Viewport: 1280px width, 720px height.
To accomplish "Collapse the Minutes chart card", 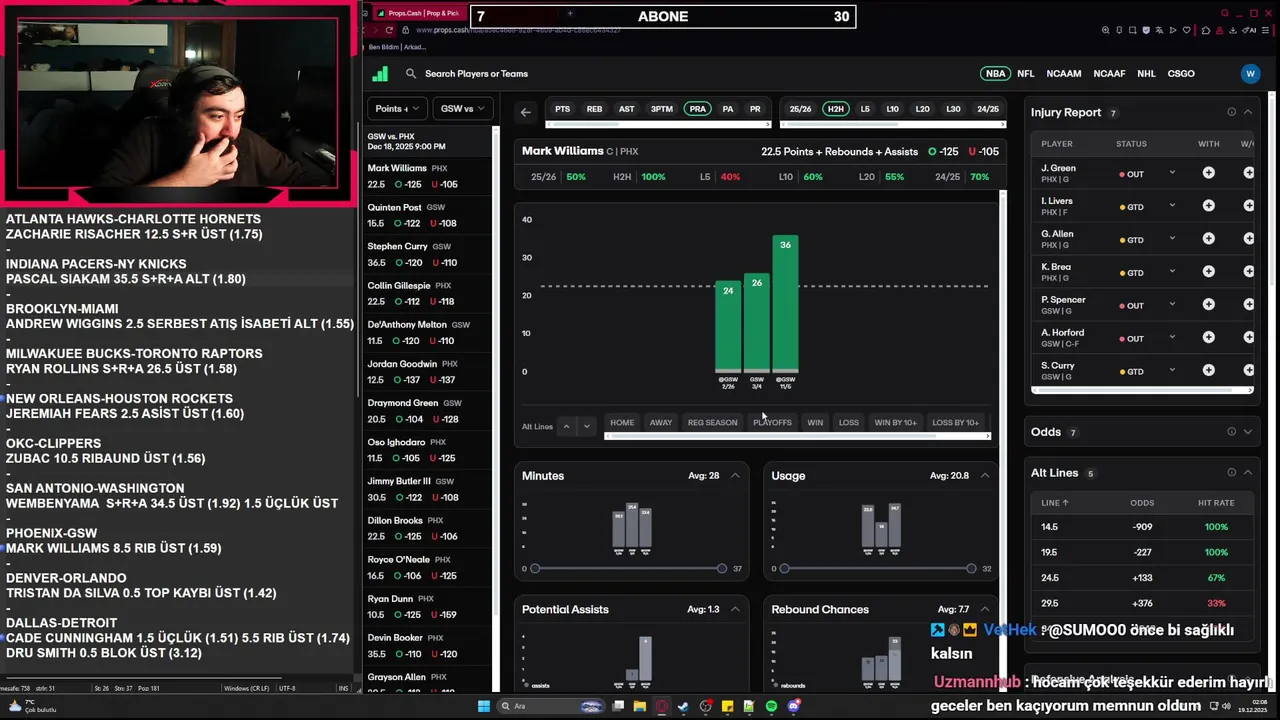I will point(736,476).
